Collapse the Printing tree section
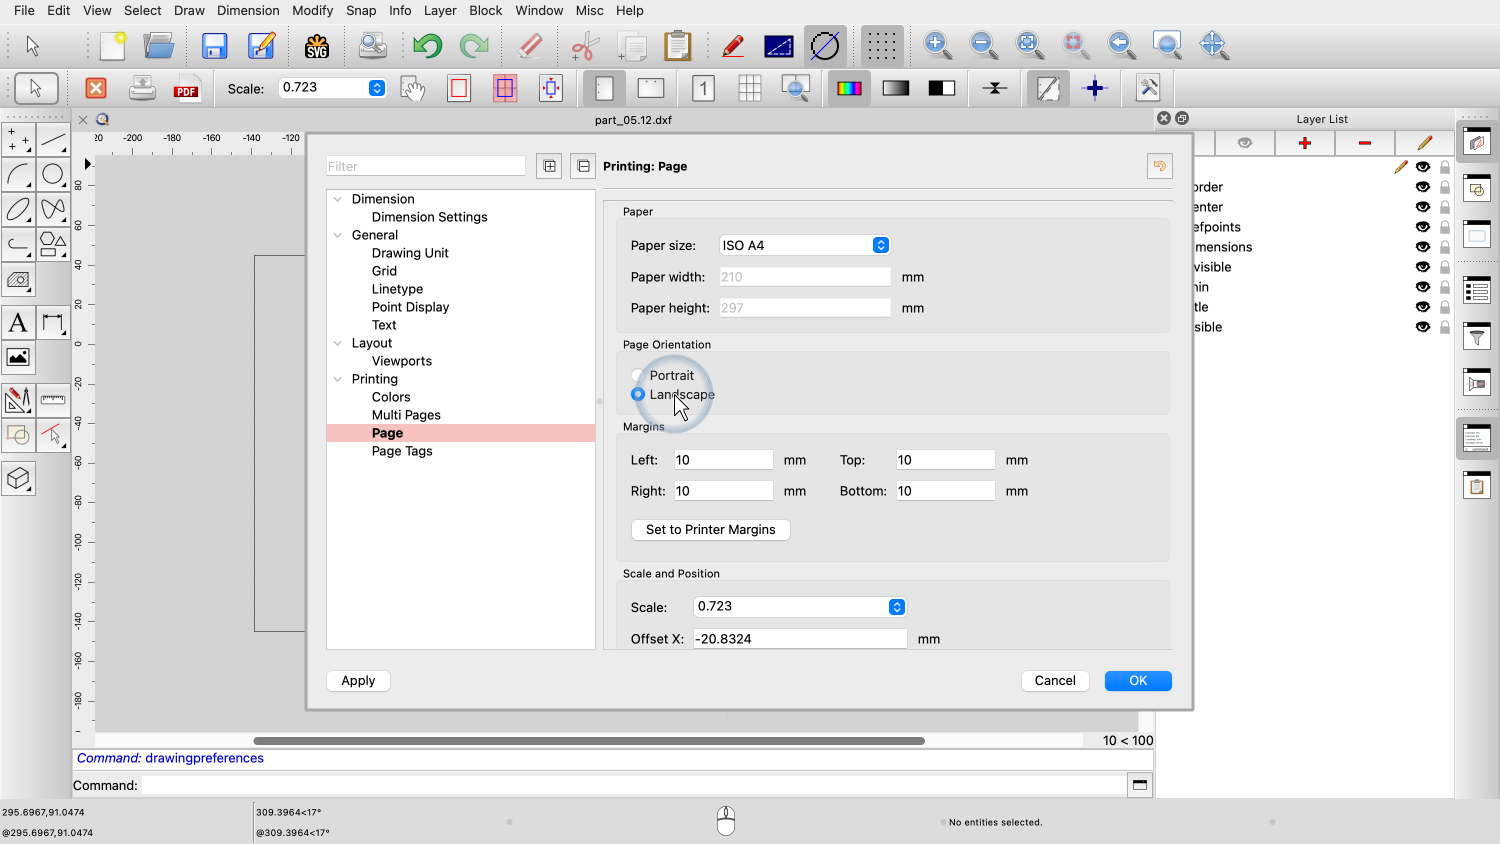The width and height of the screenshot is (1500, 844). click(x=338, y=379)
